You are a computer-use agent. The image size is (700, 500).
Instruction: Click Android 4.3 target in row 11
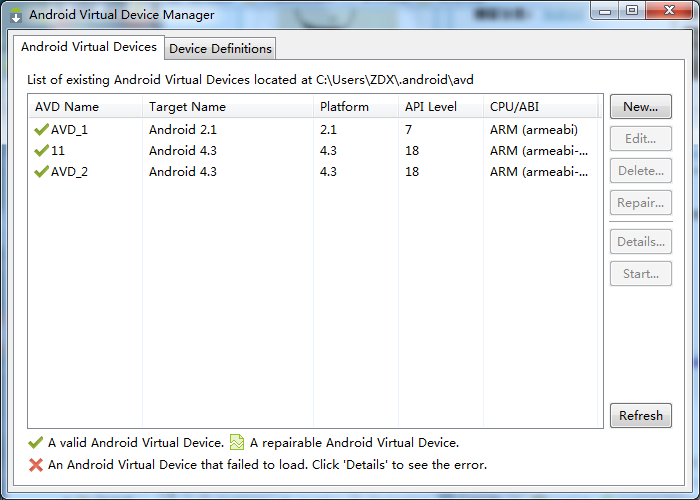[183, 151]
